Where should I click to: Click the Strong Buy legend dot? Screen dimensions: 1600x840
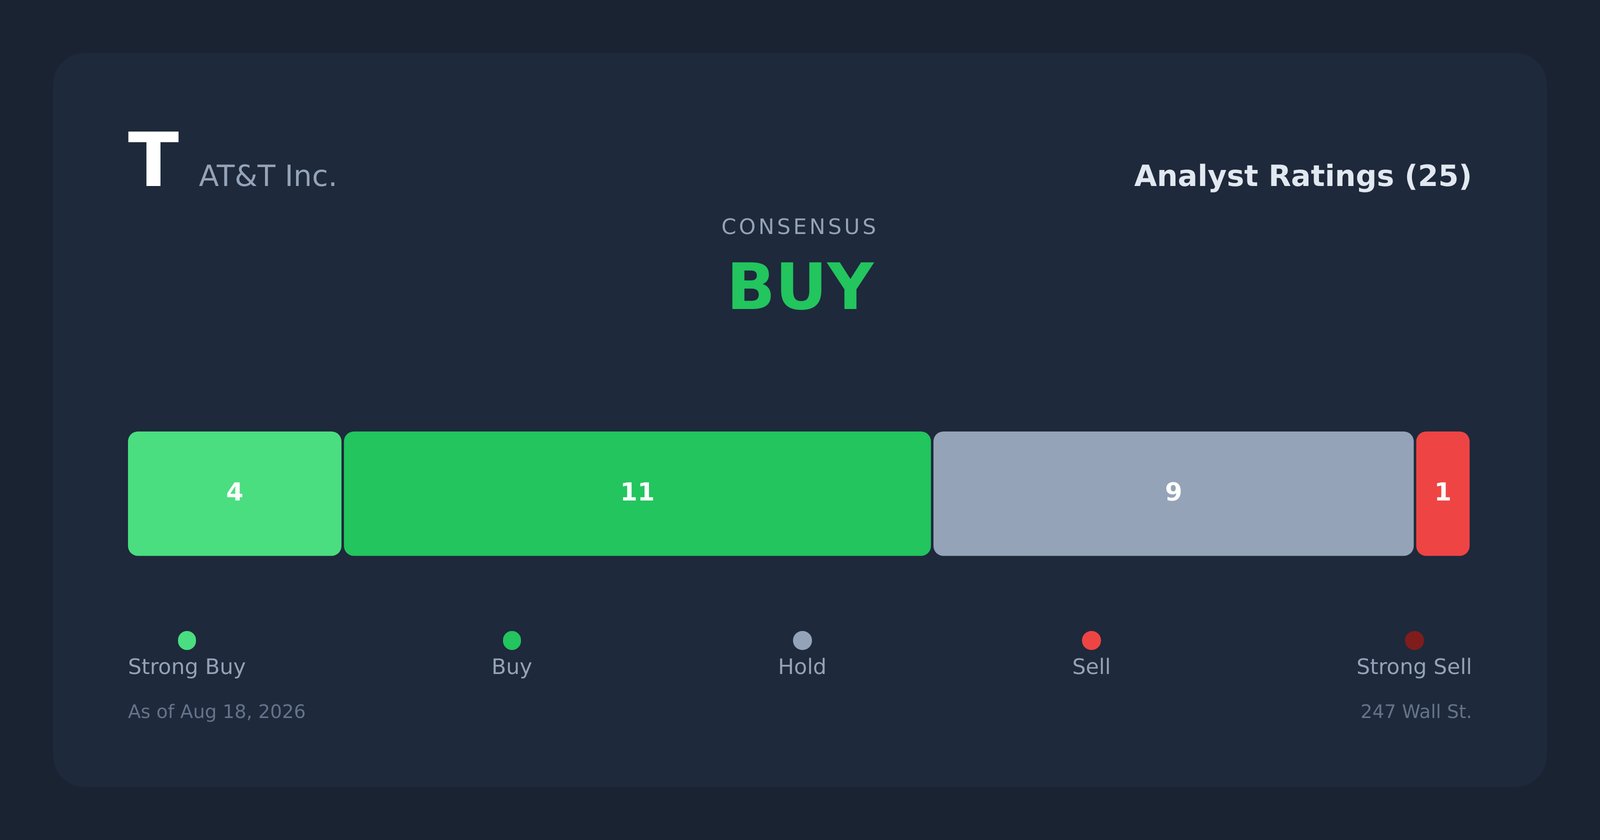[187, 640]
